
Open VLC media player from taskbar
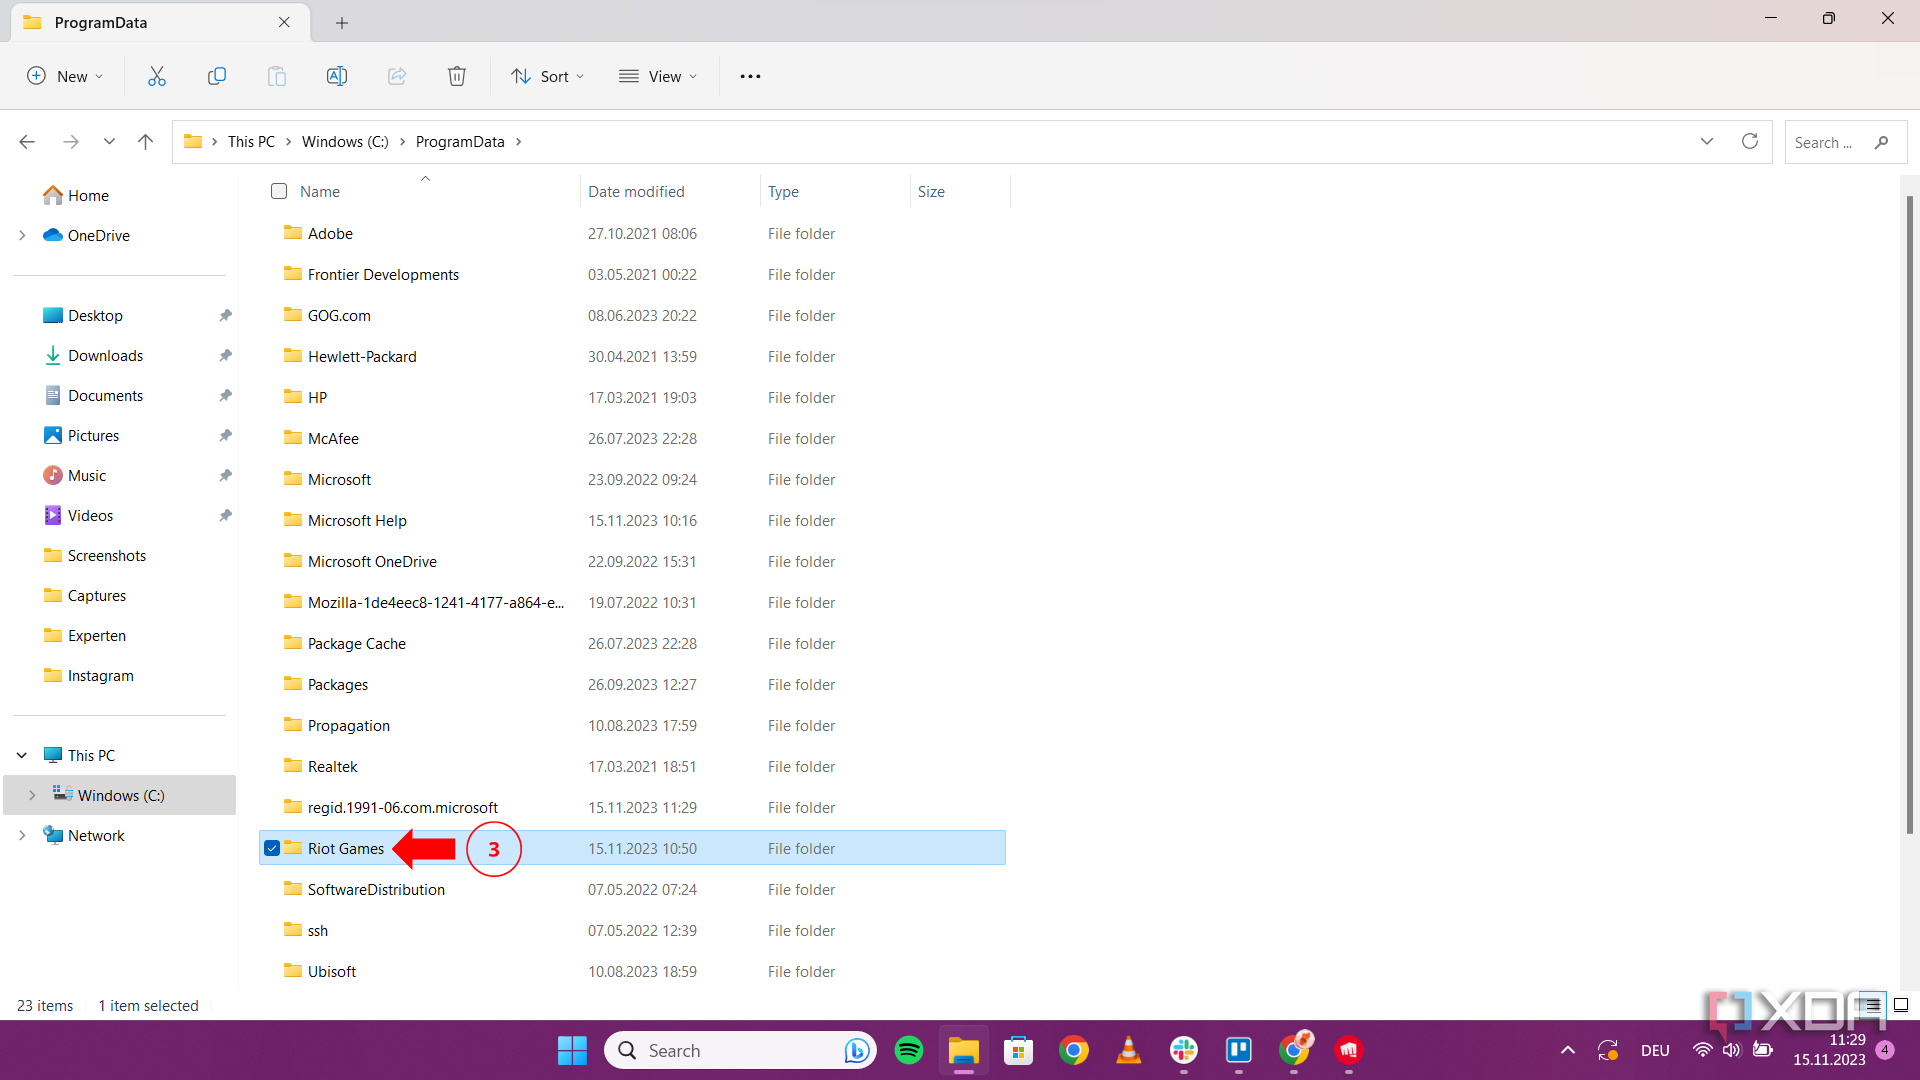coord(1129,1050)
